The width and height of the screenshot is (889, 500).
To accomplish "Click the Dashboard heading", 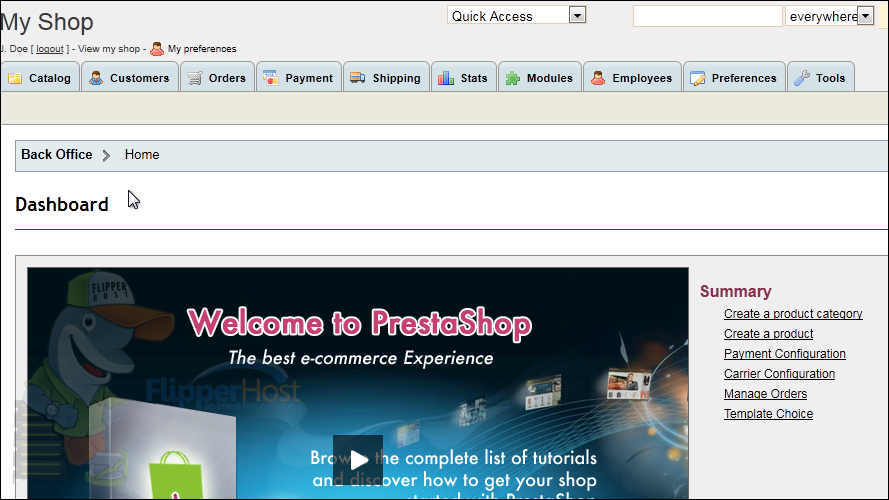I will click(x=62, y=205).
